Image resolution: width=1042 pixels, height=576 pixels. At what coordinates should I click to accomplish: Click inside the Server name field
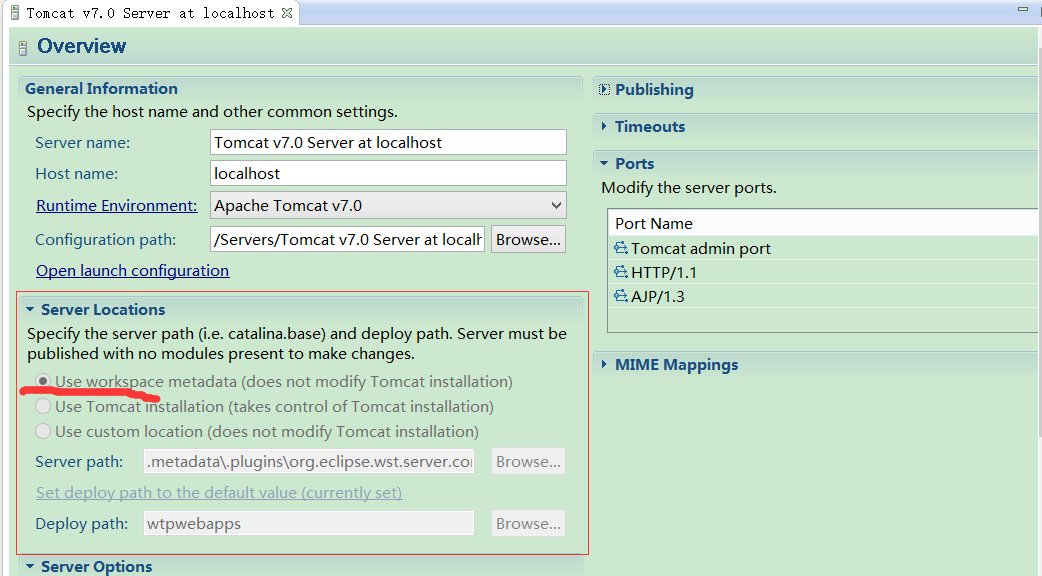click(388, 142)
